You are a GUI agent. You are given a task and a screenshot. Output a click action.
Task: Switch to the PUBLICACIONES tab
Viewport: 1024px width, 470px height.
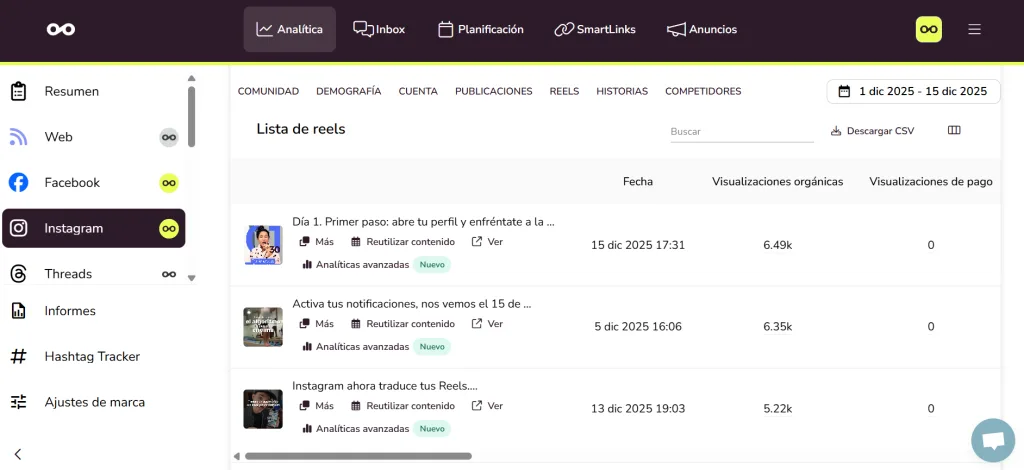coord(494,91)
